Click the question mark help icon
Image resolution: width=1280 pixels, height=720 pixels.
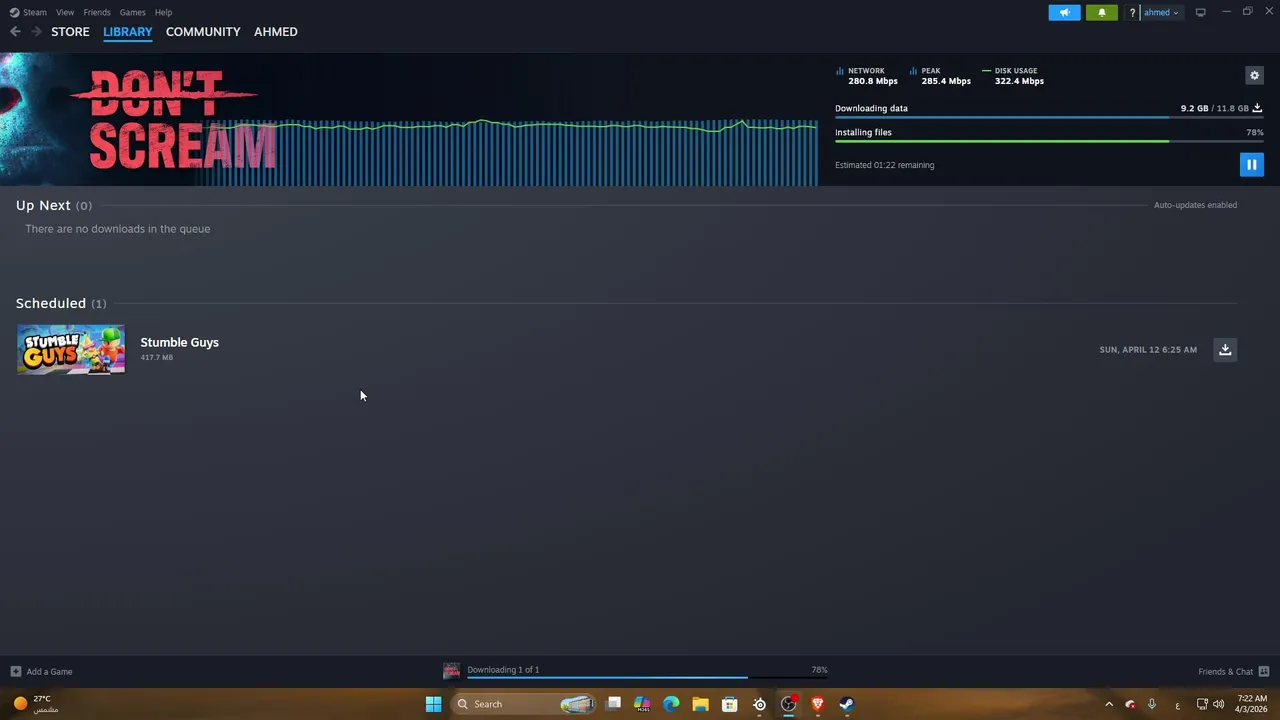(1133, 13)
